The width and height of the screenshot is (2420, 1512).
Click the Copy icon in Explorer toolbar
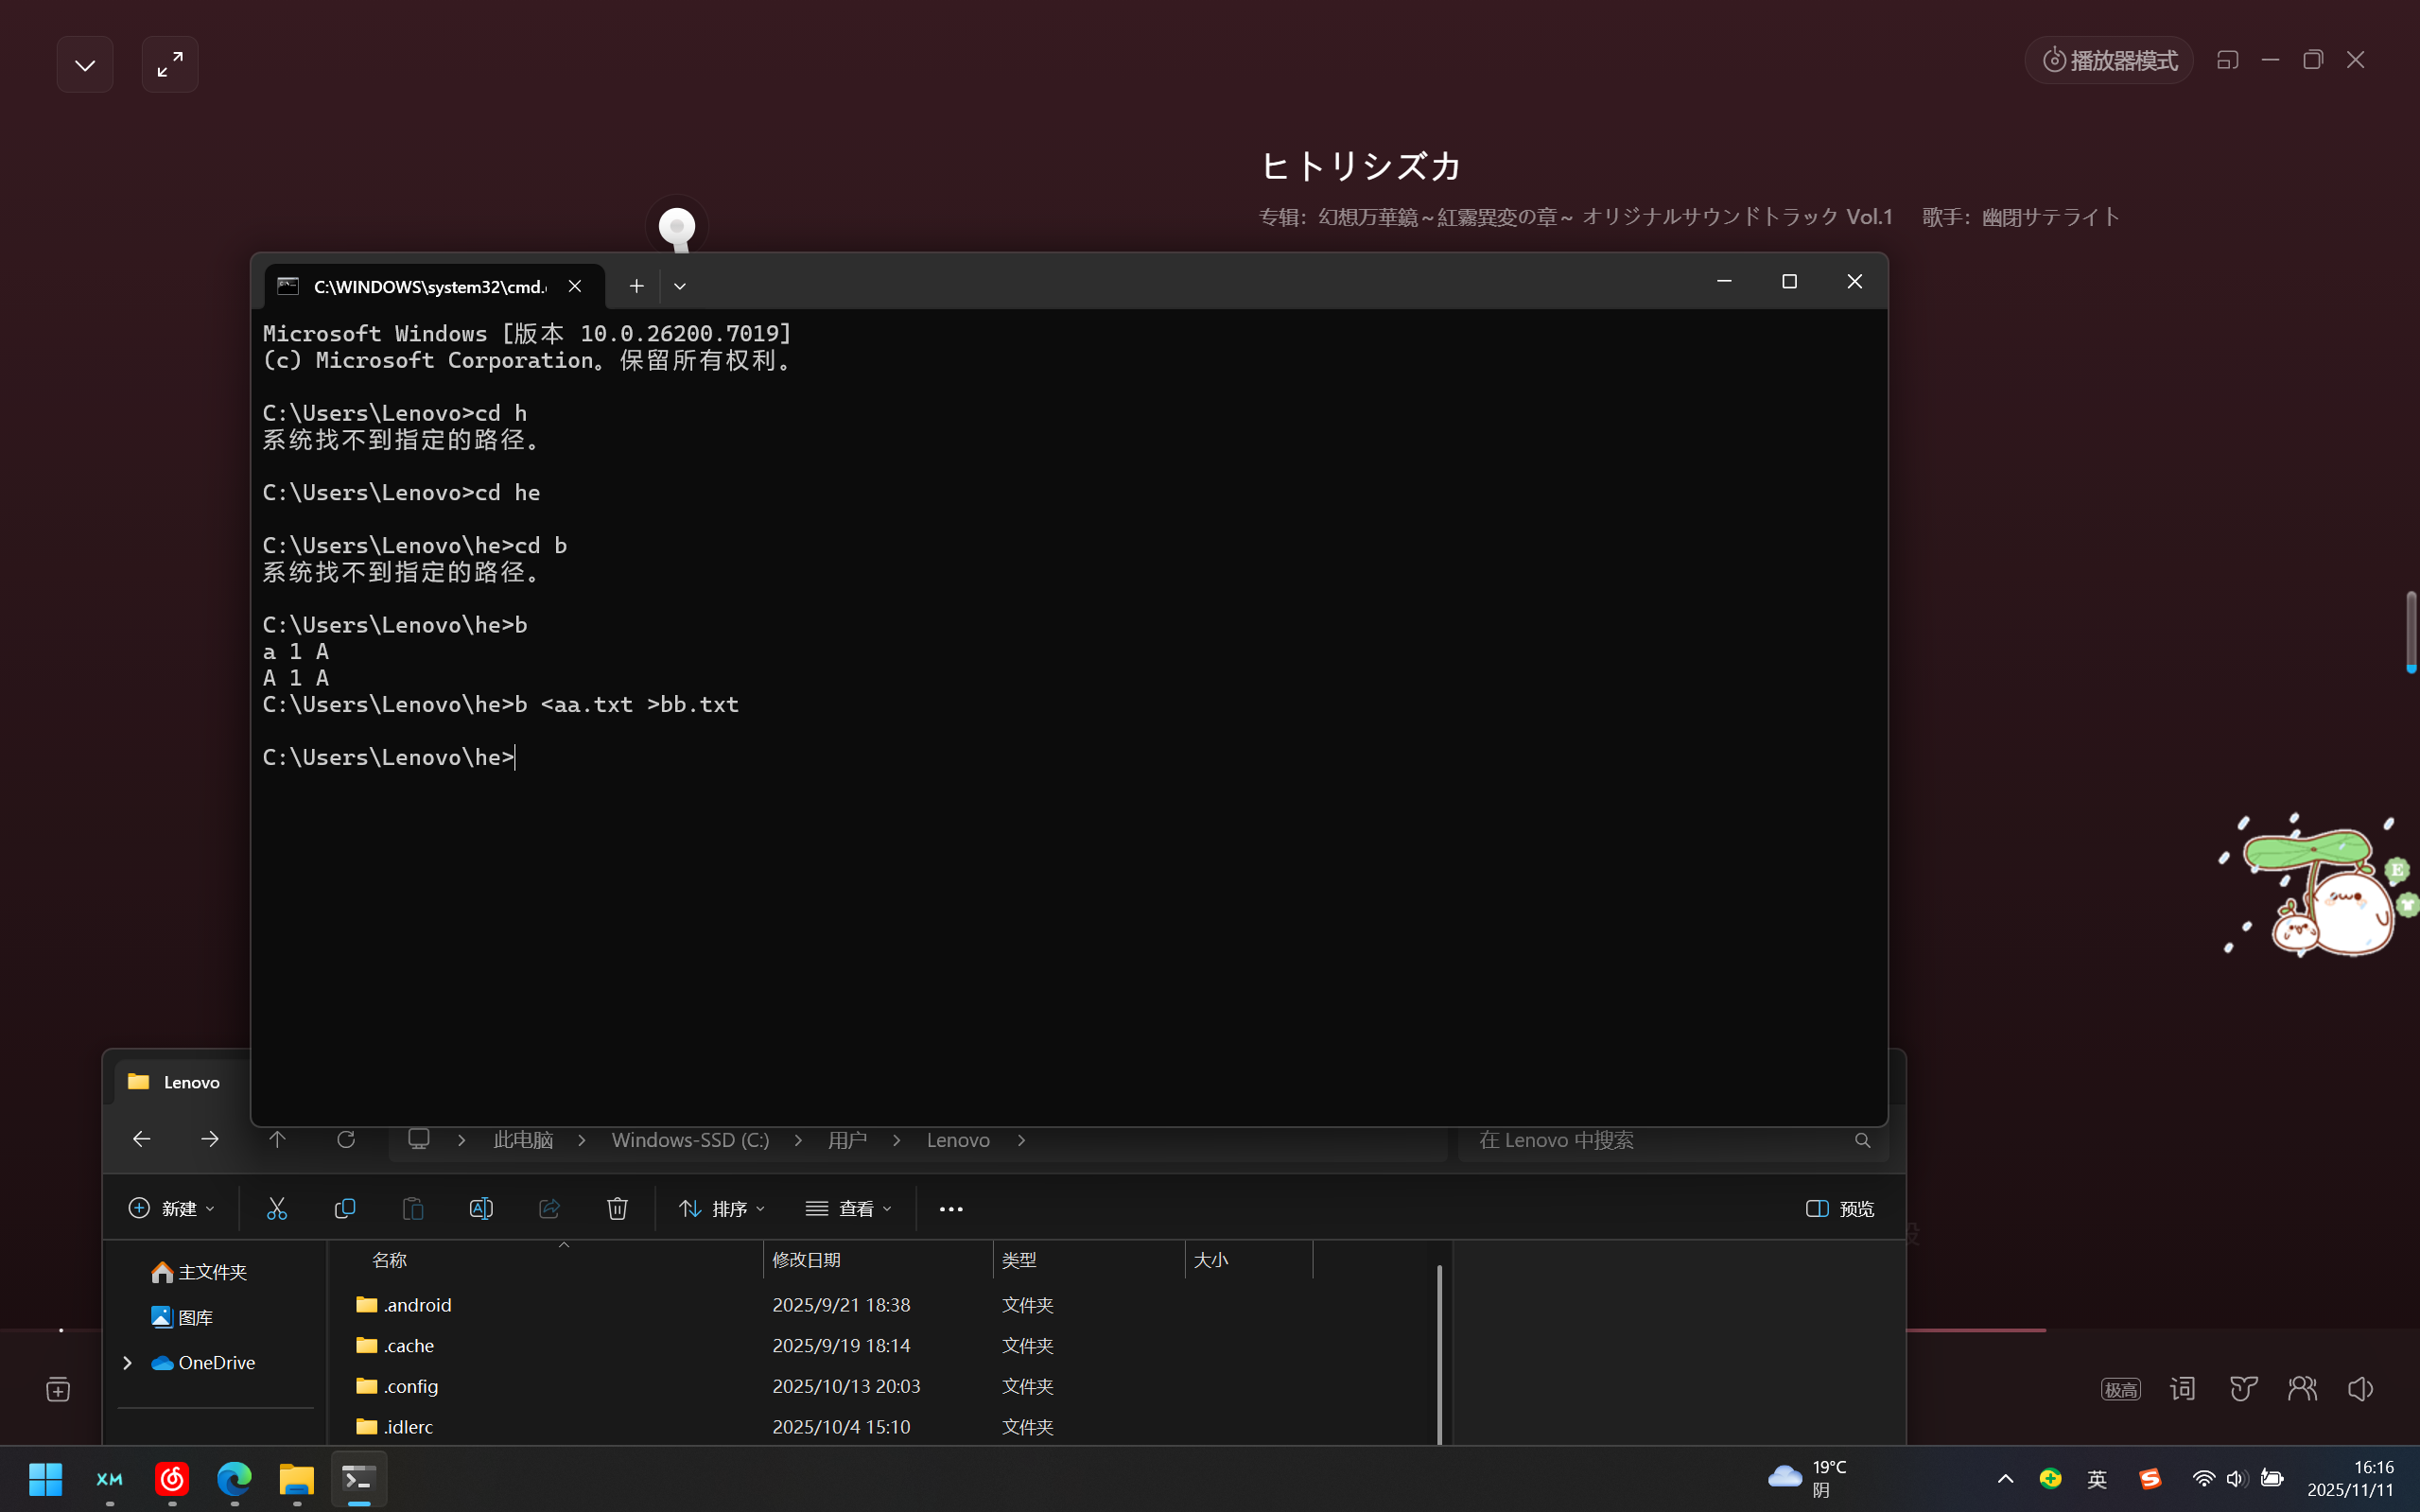(x=345, y=1209)
